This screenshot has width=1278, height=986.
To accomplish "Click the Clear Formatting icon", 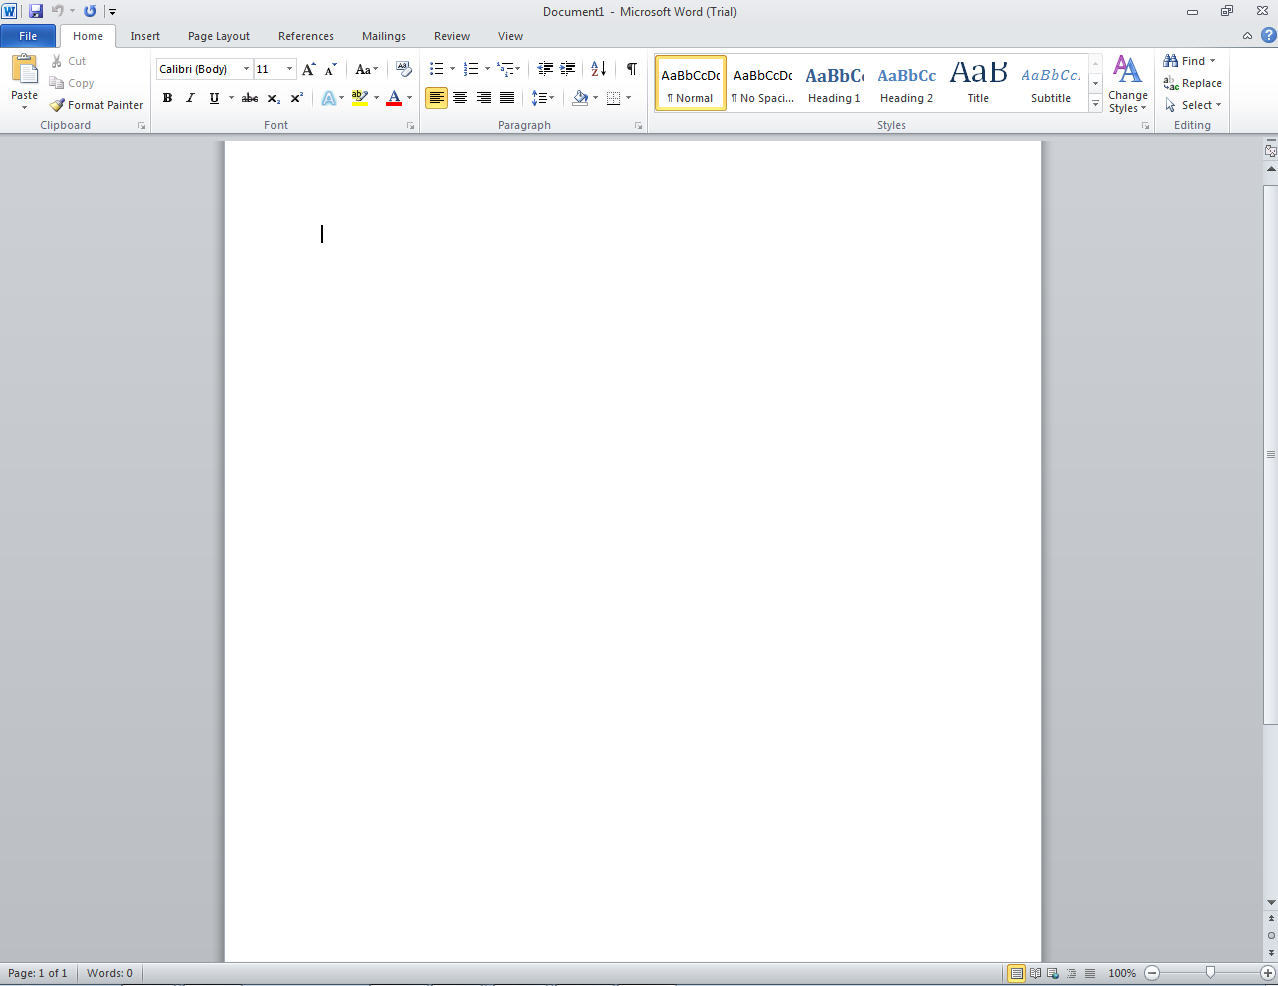I will point(404,69).
